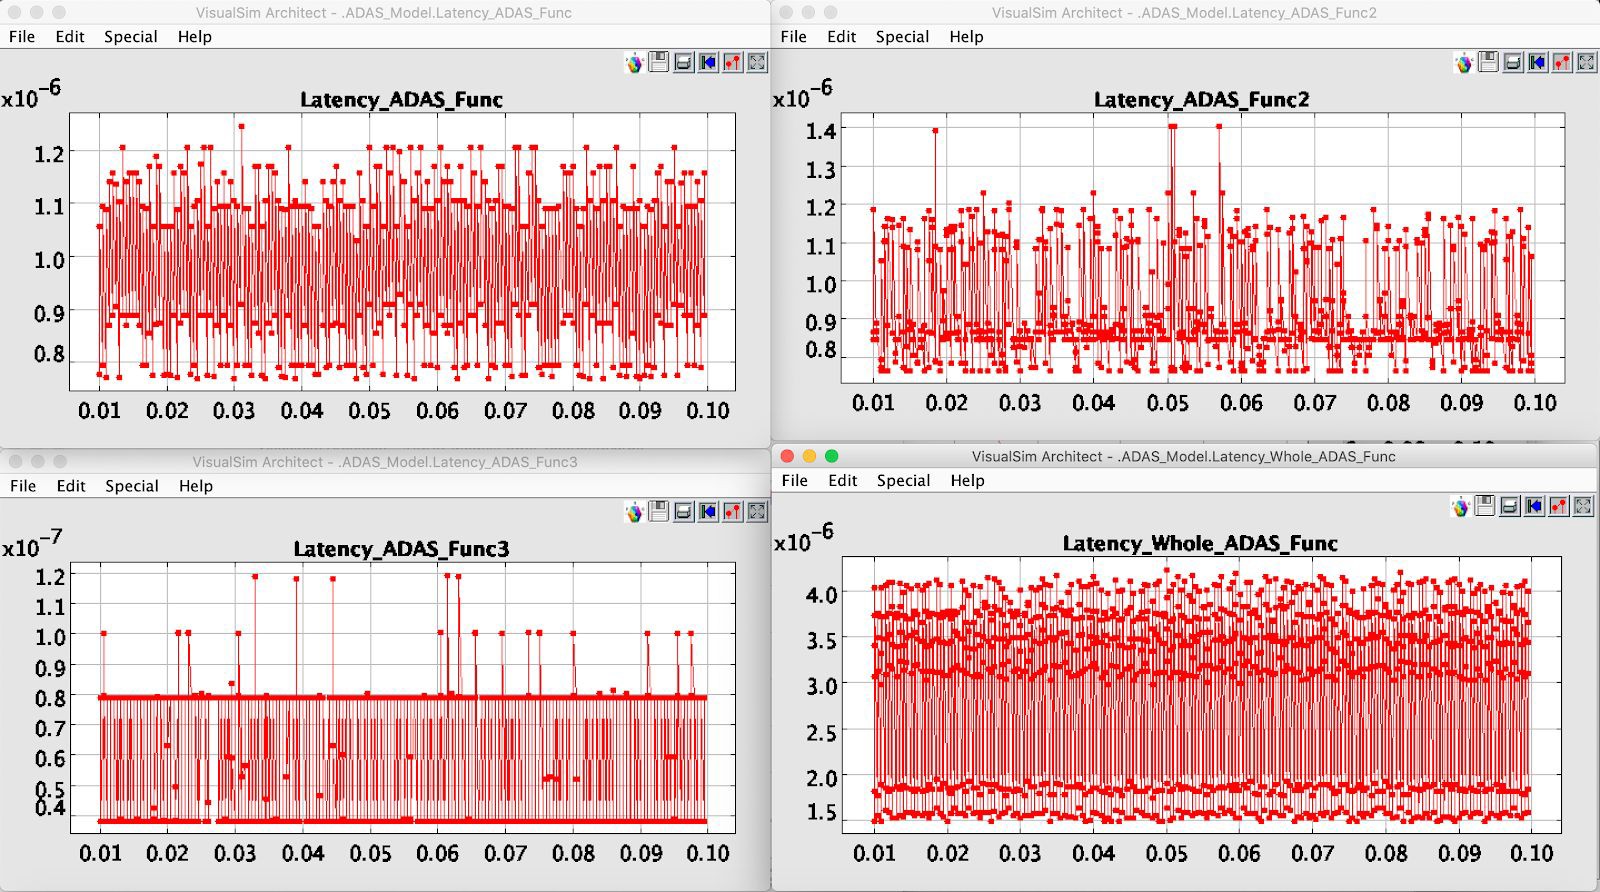Viewport: 1600px width, 892px height.
Task: Click the 'Latency_ADAS_Func3' plot title
Action: [x=401, y=548]
